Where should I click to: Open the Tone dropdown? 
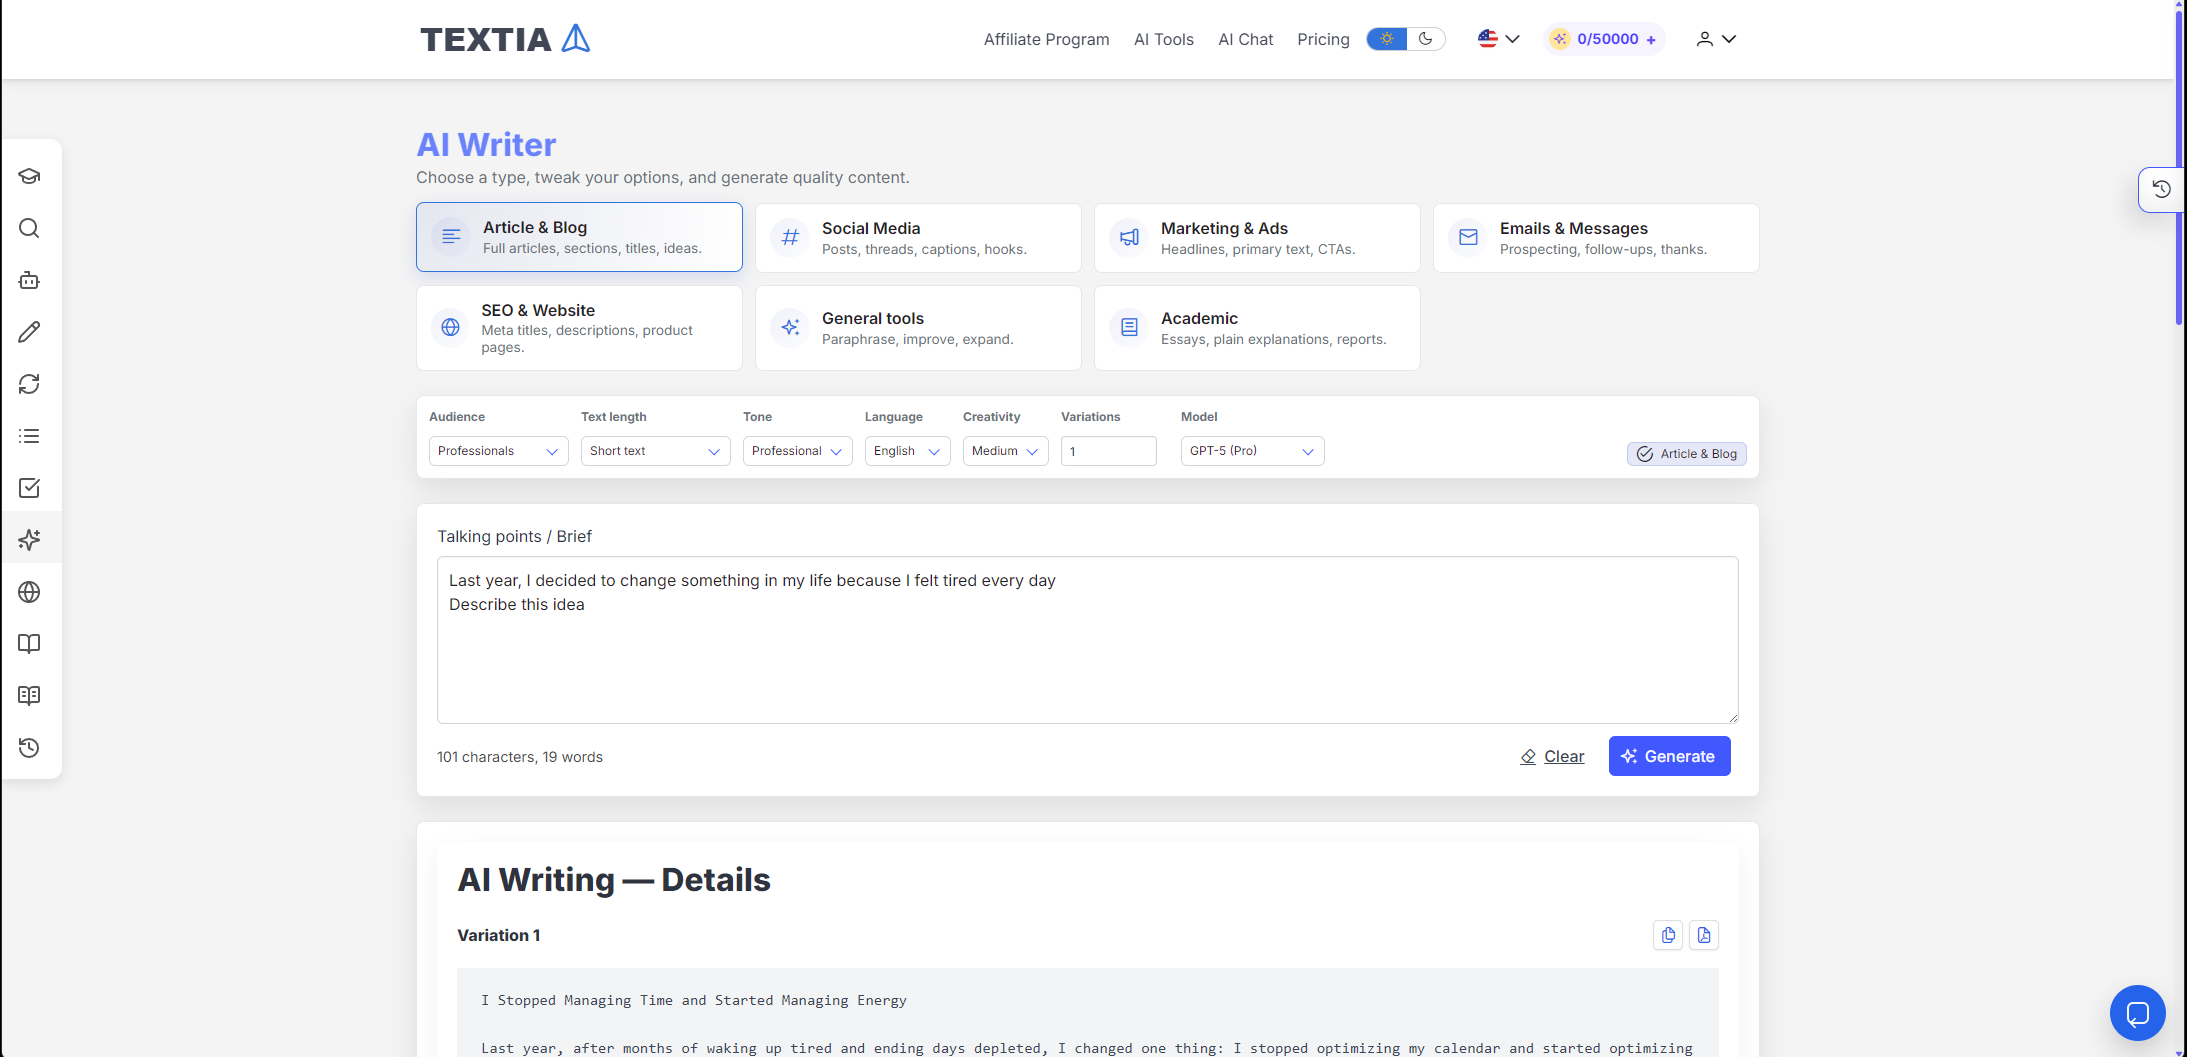pos(798,451)
